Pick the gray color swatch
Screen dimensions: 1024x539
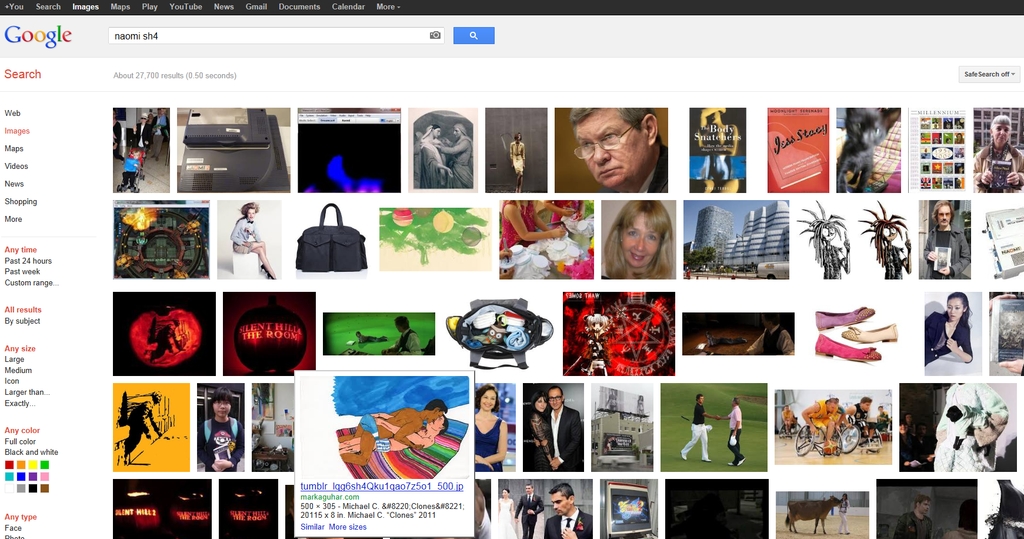(x=21, y=489)
